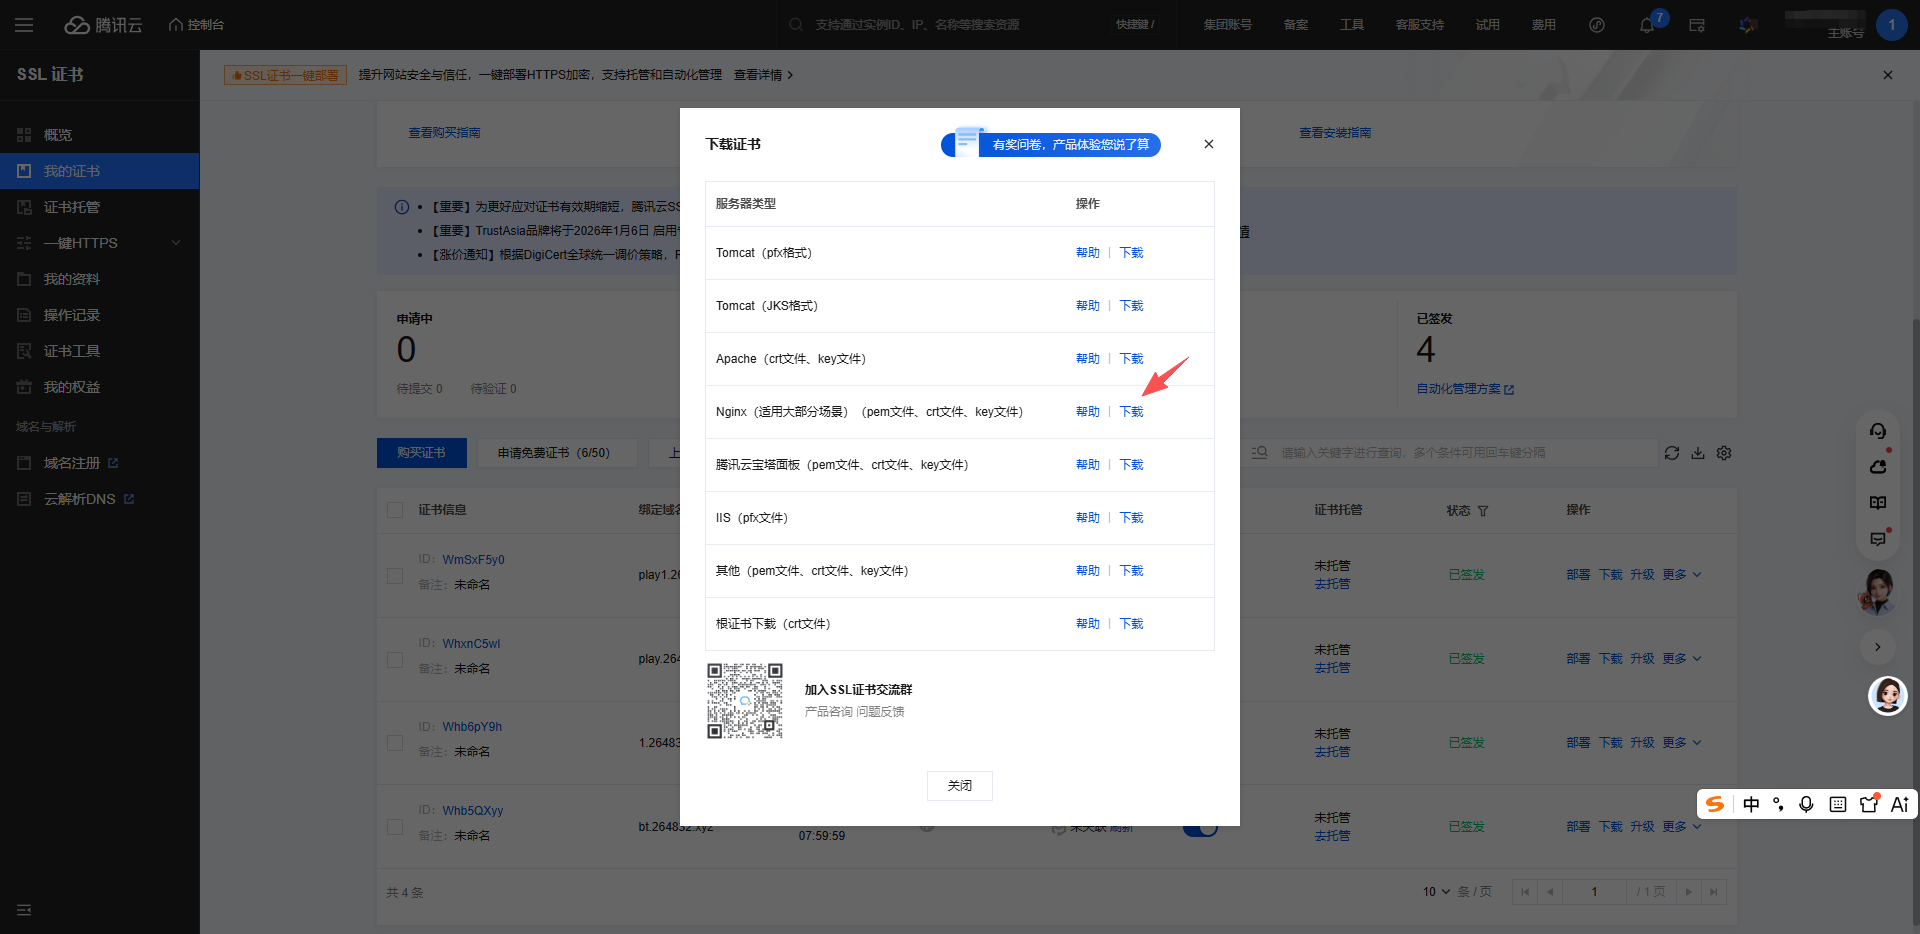Click the export download icon above table
Image resolution: width=1920 pixels, height=934 pixels.
click(1698, 453)
